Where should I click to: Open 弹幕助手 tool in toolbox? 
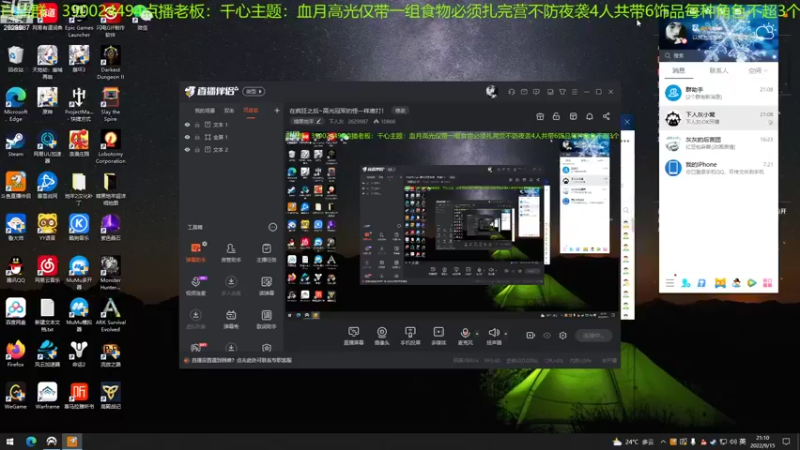(x=195, y=252)
